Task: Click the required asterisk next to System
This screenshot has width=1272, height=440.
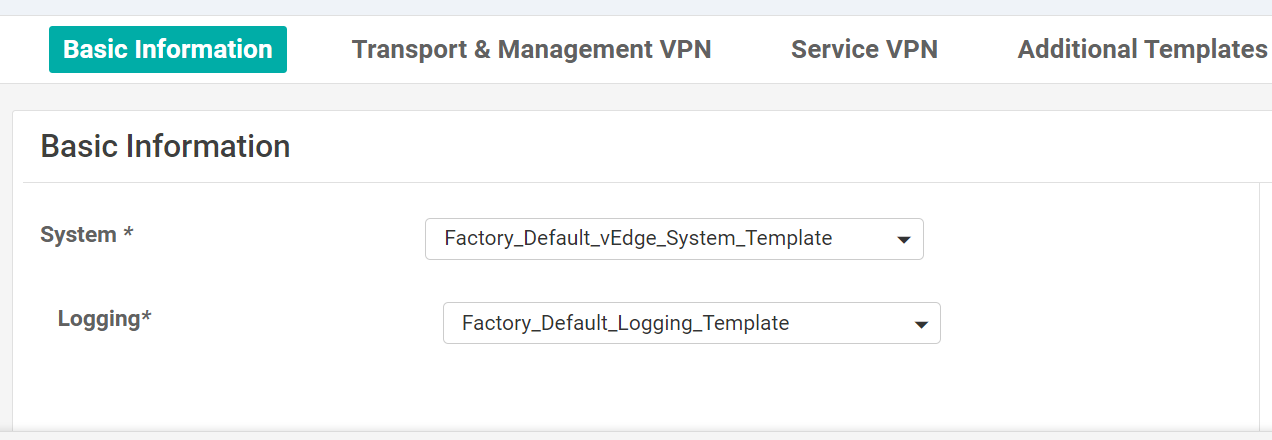Action: click(128, 235)
